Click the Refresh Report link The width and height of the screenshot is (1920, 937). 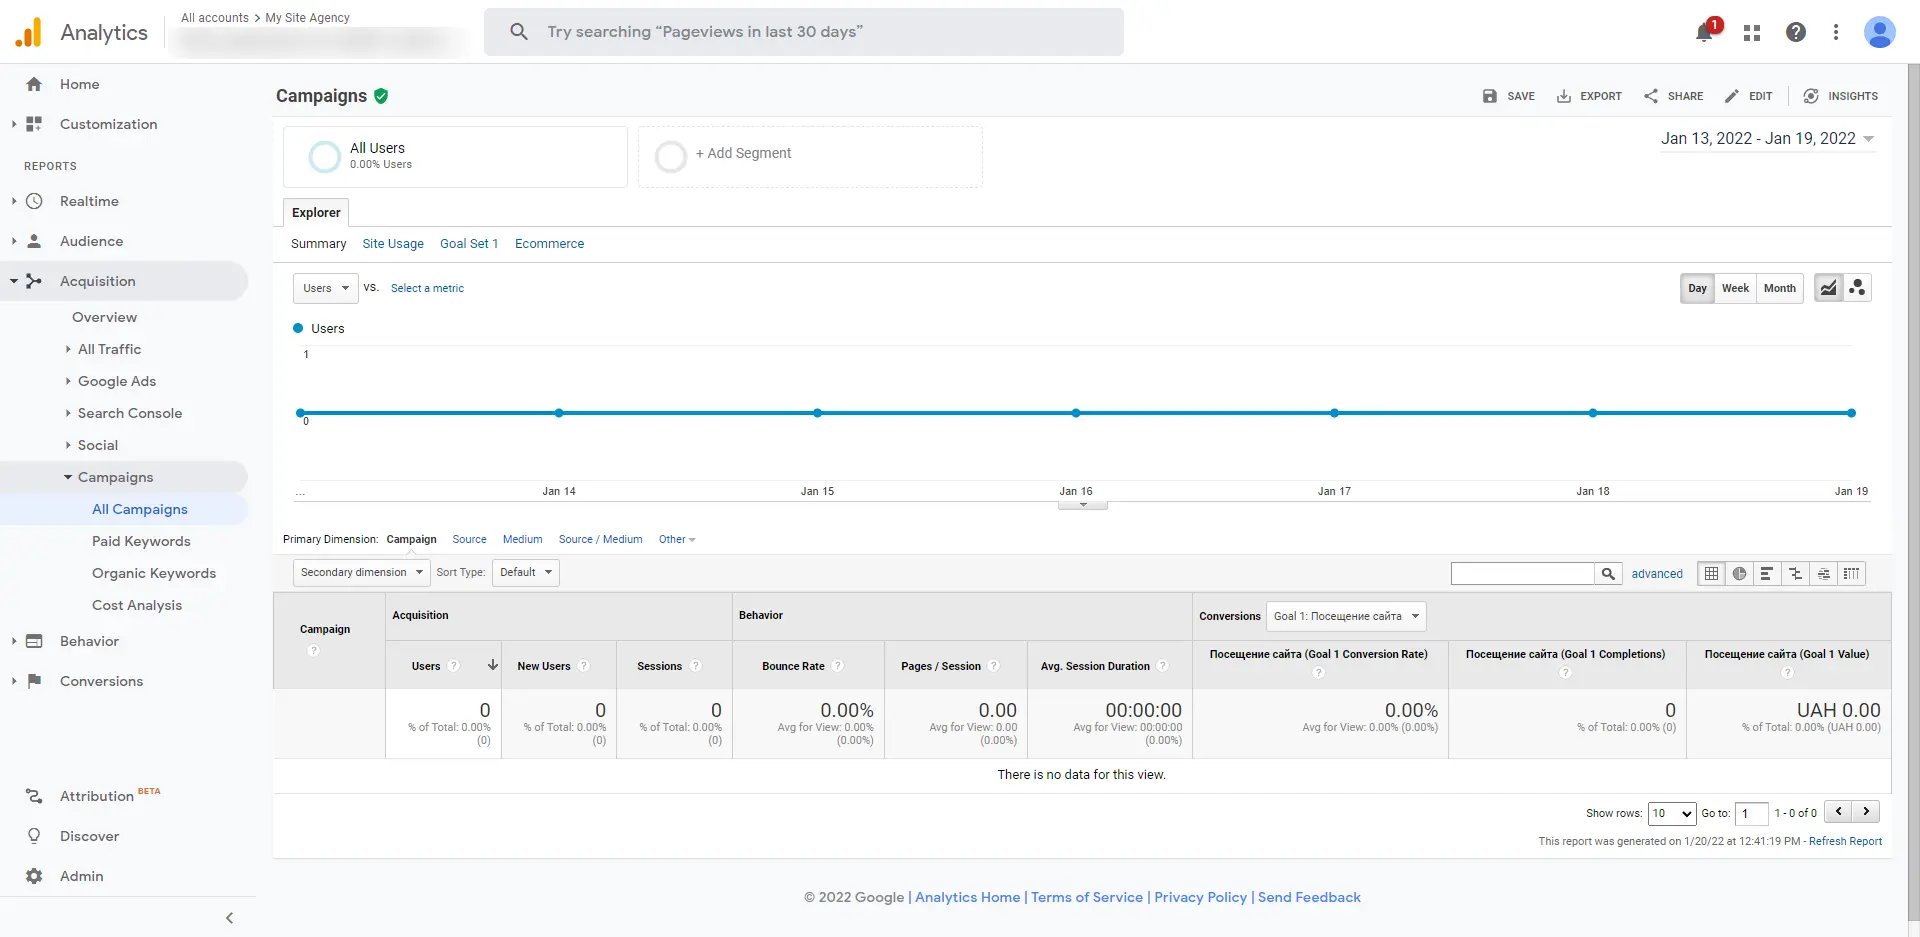[1845, 841]
